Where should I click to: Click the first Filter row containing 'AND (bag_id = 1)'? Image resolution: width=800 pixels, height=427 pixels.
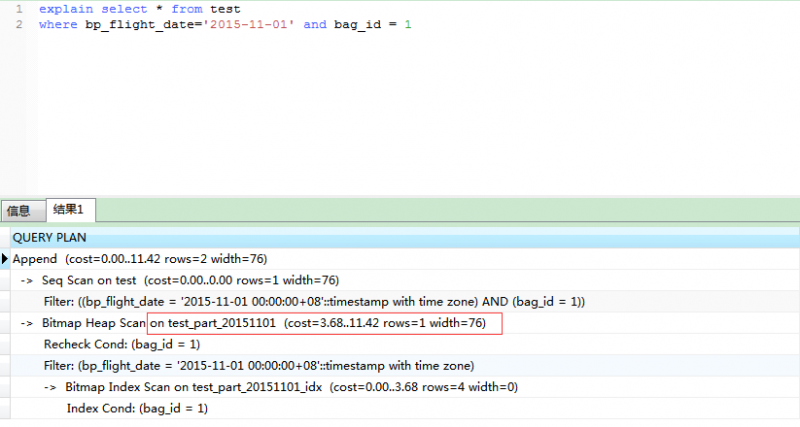(x=405, y=302)
